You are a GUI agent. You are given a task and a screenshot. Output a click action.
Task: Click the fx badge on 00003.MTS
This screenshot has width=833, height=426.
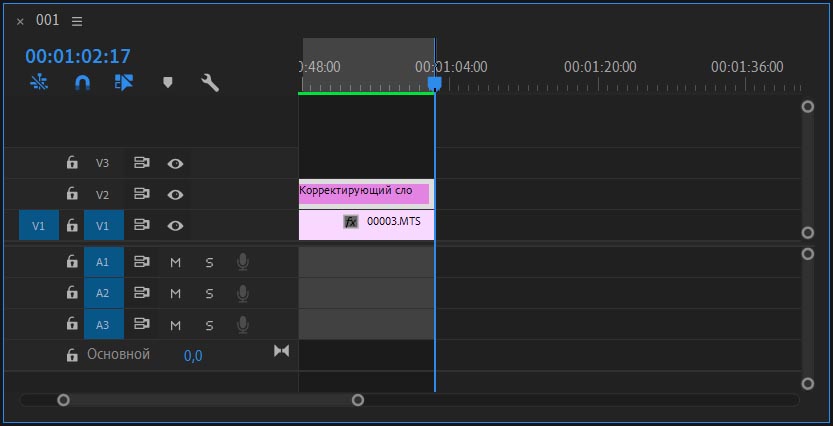[x=351, y=222]
